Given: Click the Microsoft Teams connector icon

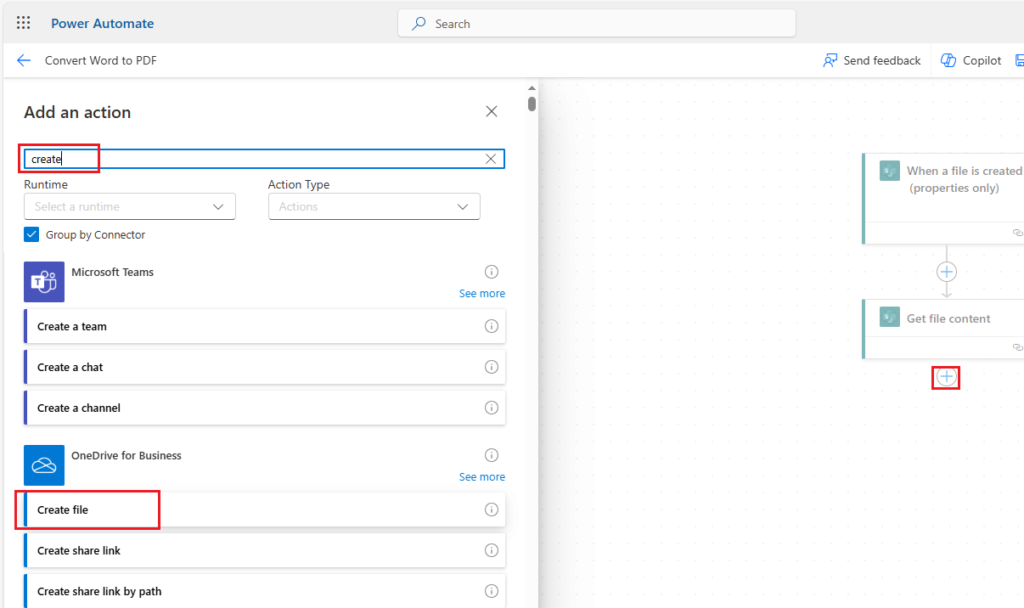Looking at the screenshot, I should click(43, 281).
